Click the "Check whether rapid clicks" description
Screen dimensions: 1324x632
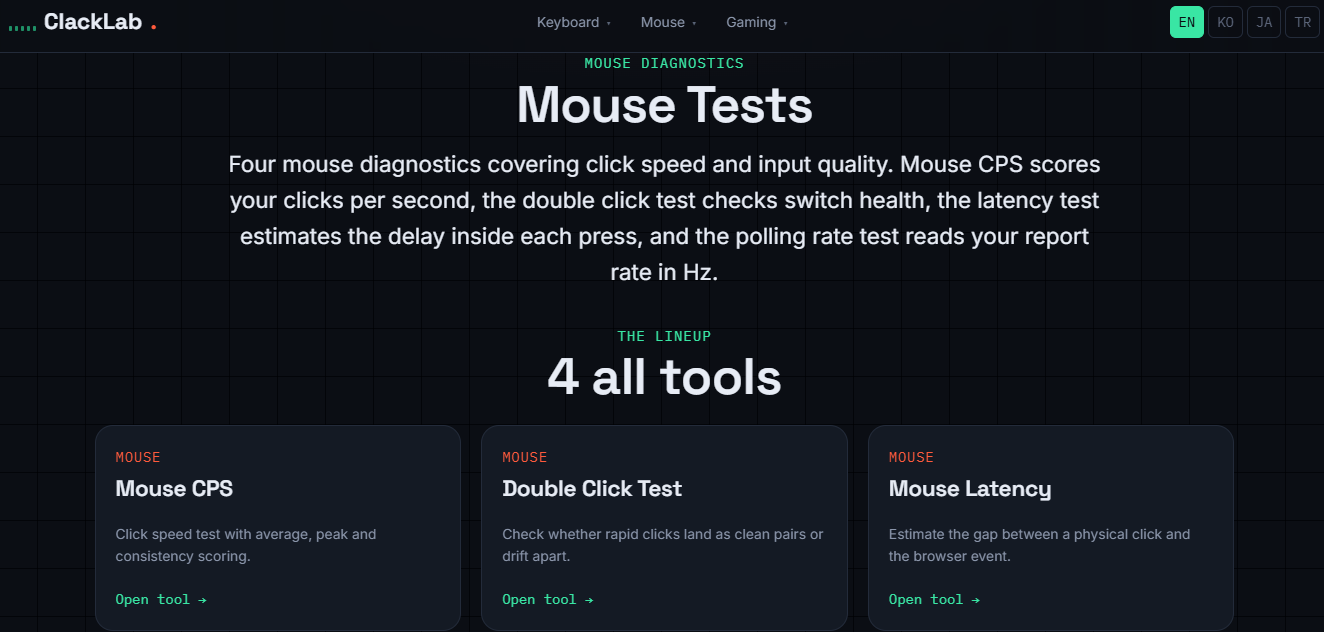[663, 545]
